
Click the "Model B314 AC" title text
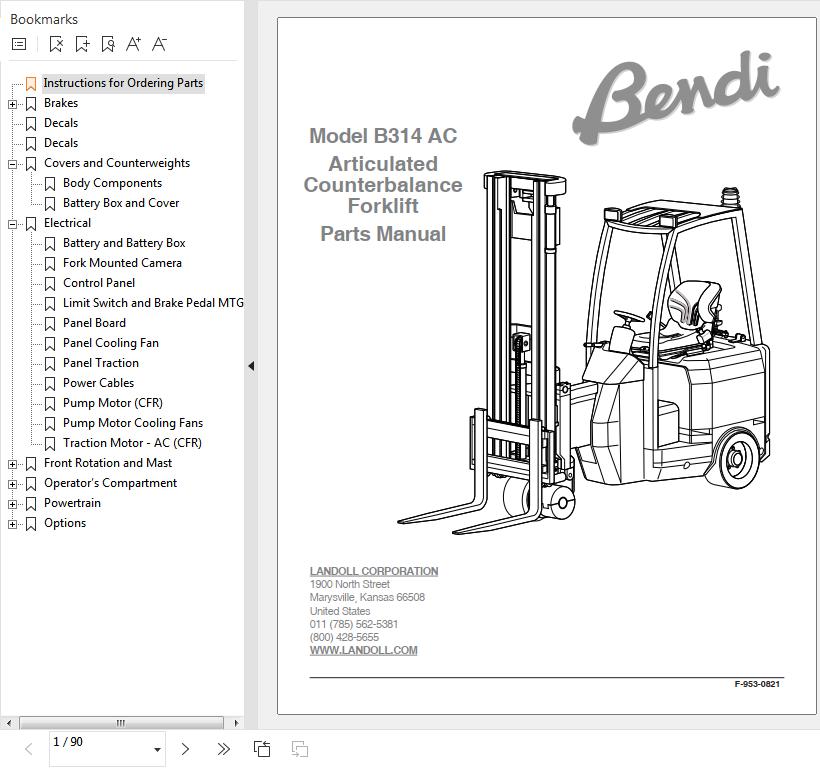click(x=383, y=136)
